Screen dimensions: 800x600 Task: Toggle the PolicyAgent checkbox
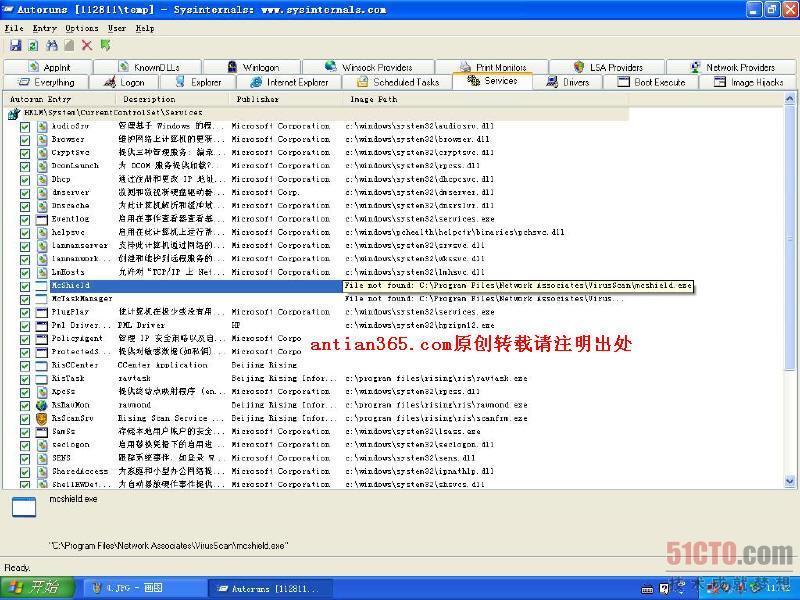pos(24,339)
